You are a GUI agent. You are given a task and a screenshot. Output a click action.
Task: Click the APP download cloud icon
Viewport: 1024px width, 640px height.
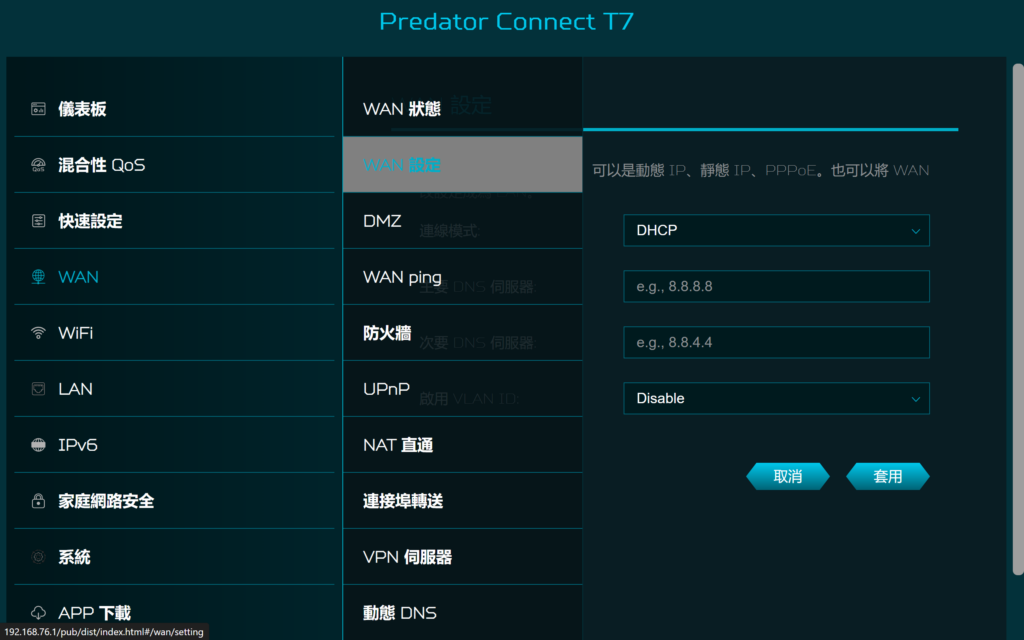39,613
